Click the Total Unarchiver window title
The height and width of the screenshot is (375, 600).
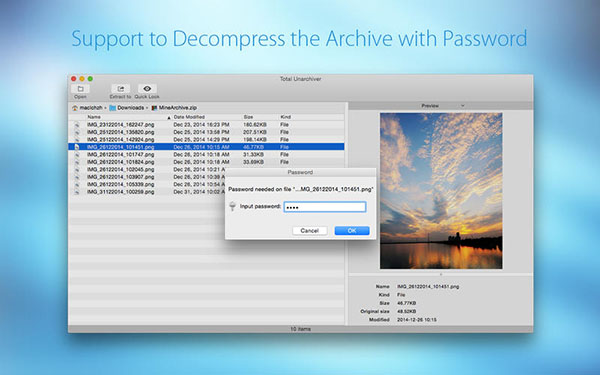[300, 79]
